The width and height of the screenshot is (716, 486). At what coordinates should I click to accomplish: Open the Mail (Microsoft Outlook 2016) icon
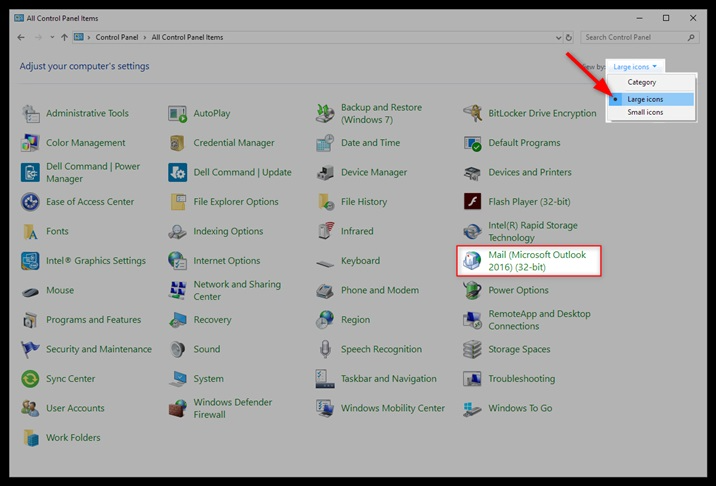point(472,261)
